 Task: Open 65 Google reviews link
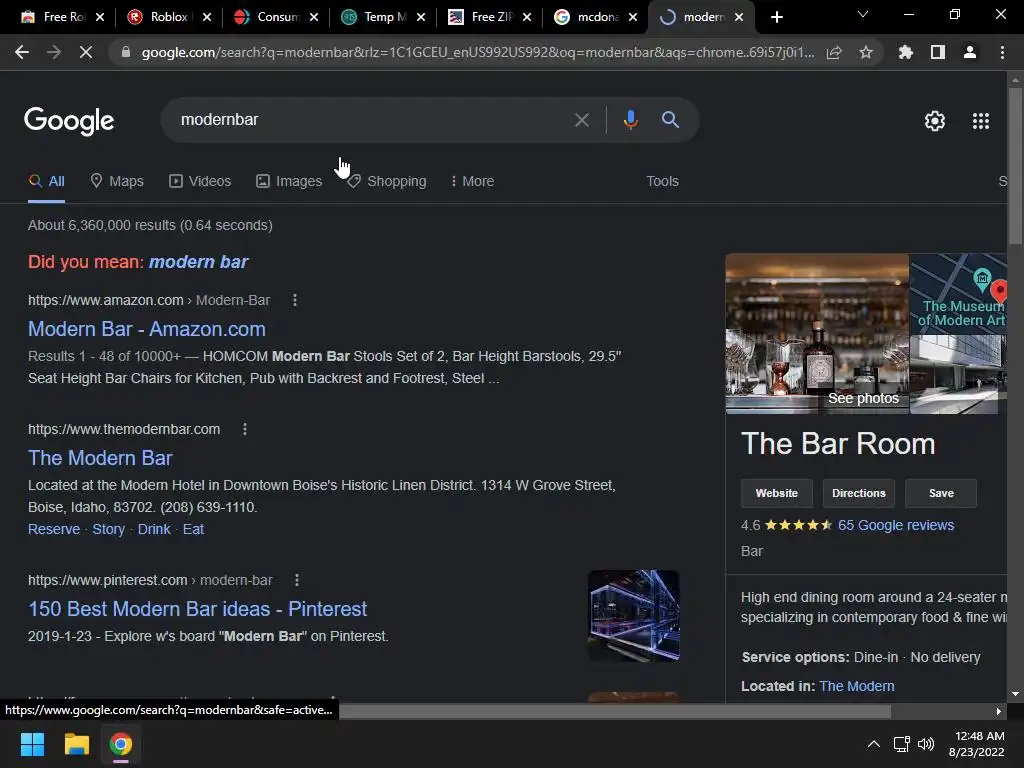pos(895,525)
